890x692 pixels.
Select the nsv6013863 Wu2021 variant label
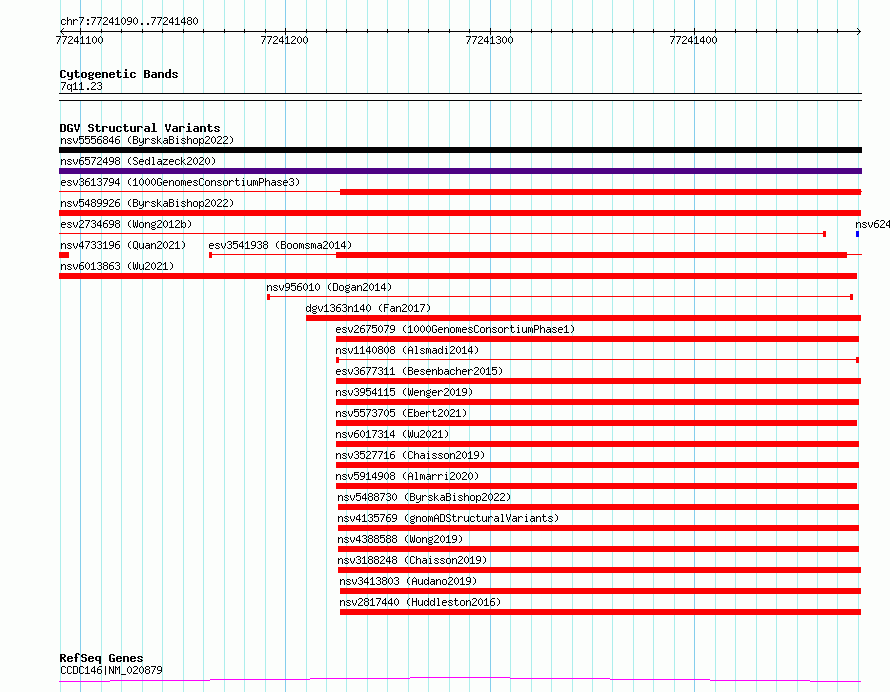(116, 266)
